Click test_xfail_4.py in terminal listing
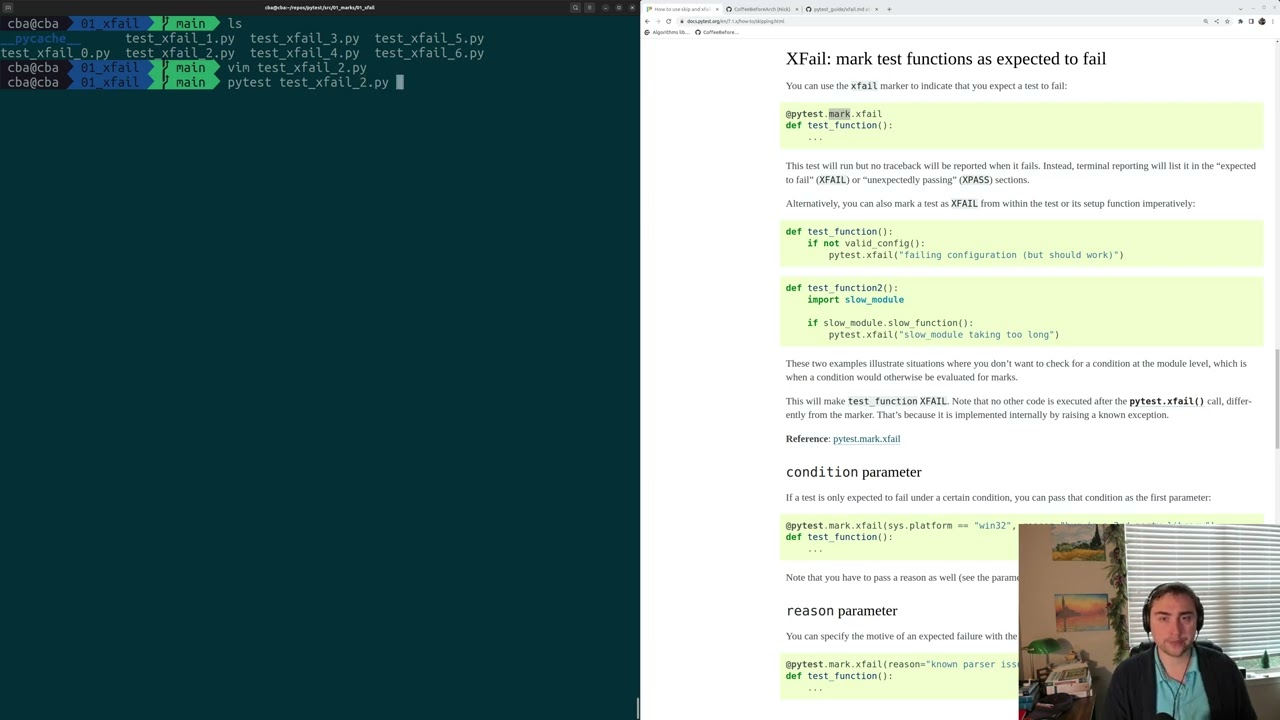This screenshot has width=1280, height=720. 304,53
